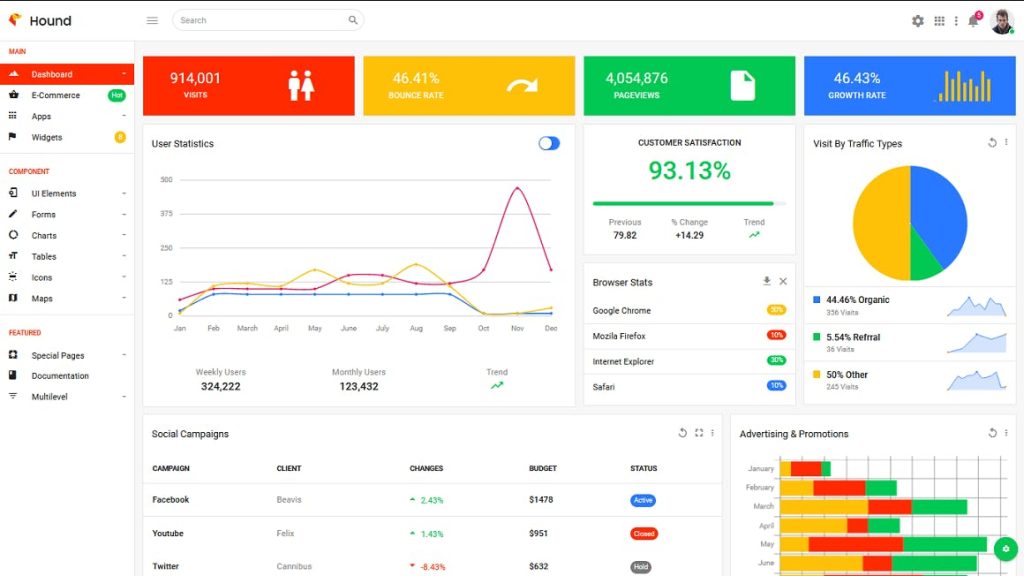Toggle the switch in User Statistics panel
The image size is (1024, 576).
click(549, 143)
